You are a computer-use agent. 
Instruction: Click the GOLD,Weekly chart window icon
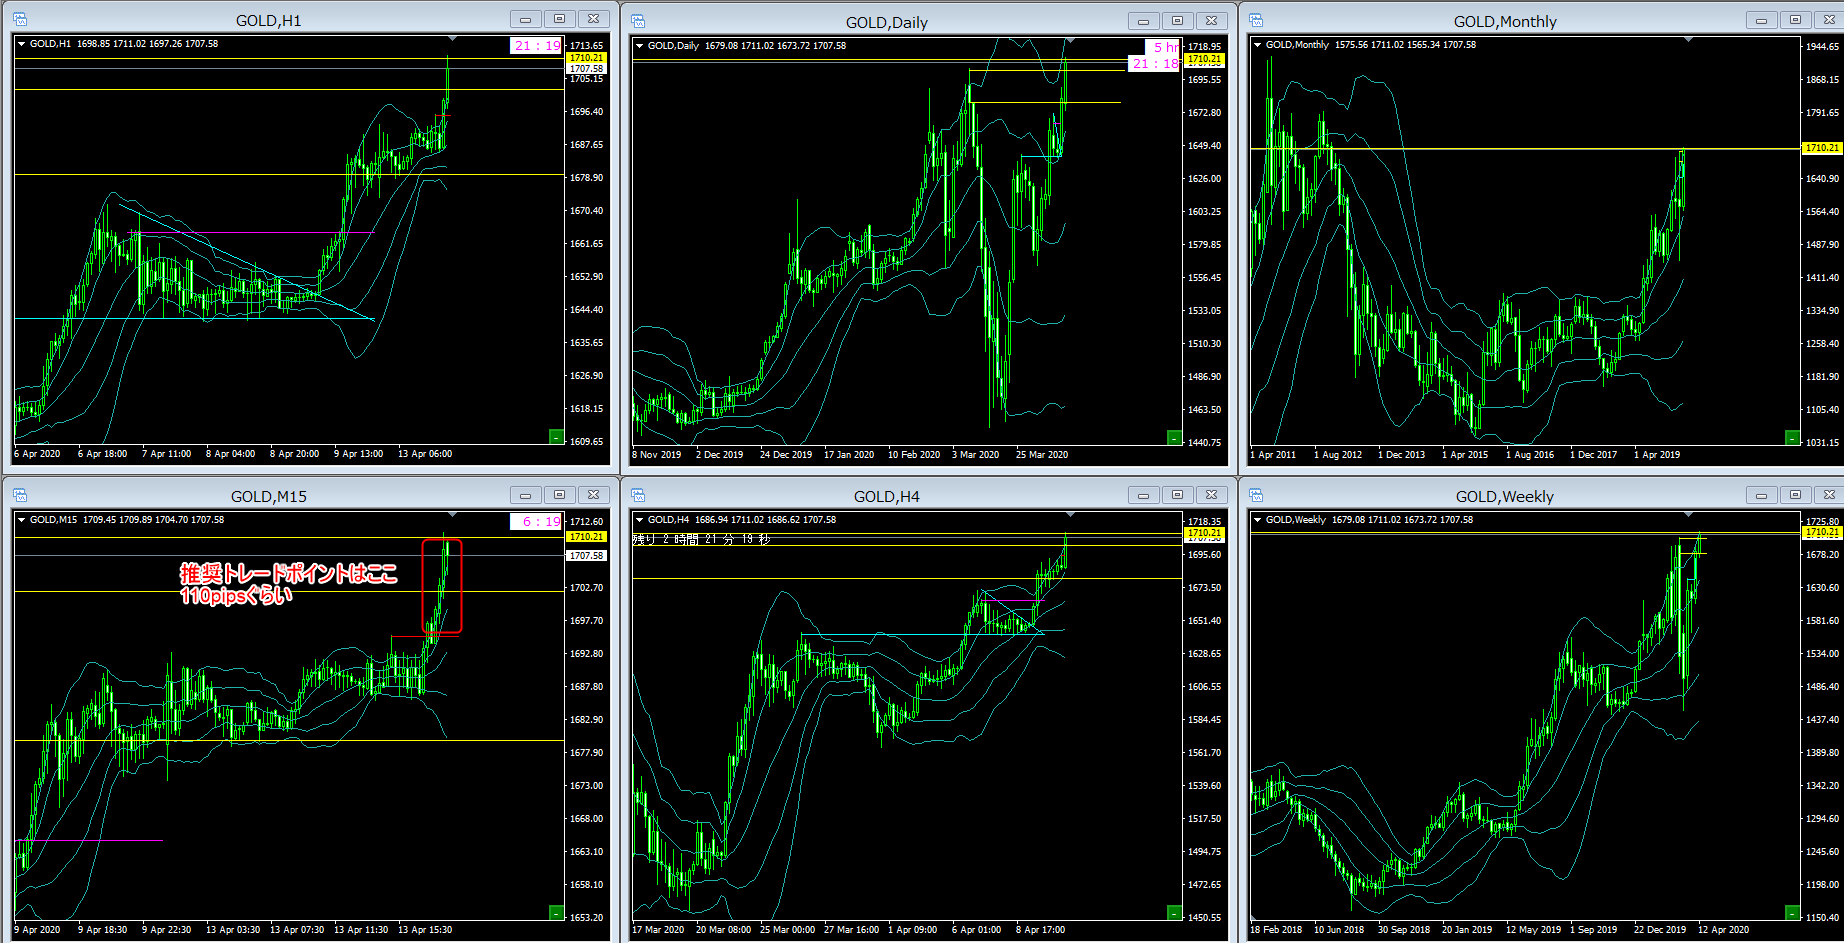[x=1256, y=495]
